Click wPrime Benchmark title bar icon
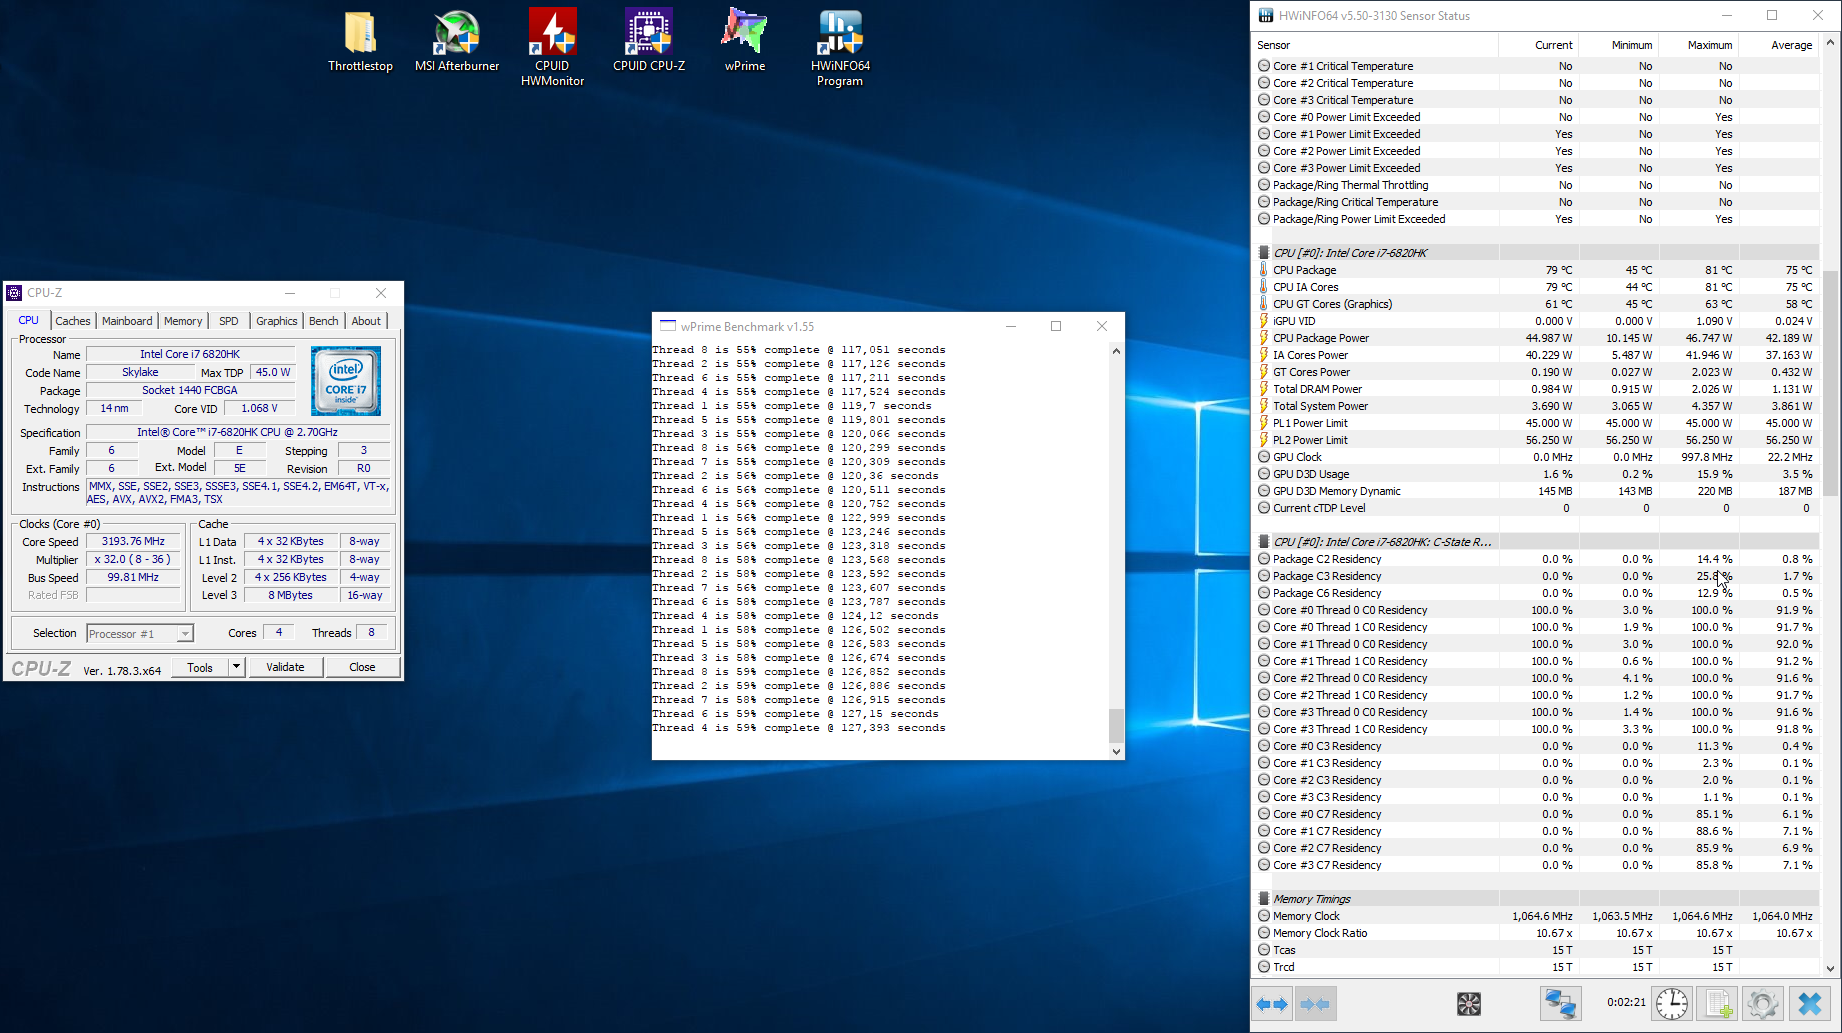This screenshot has height=1033, width=1842. [x=667, y=326]
